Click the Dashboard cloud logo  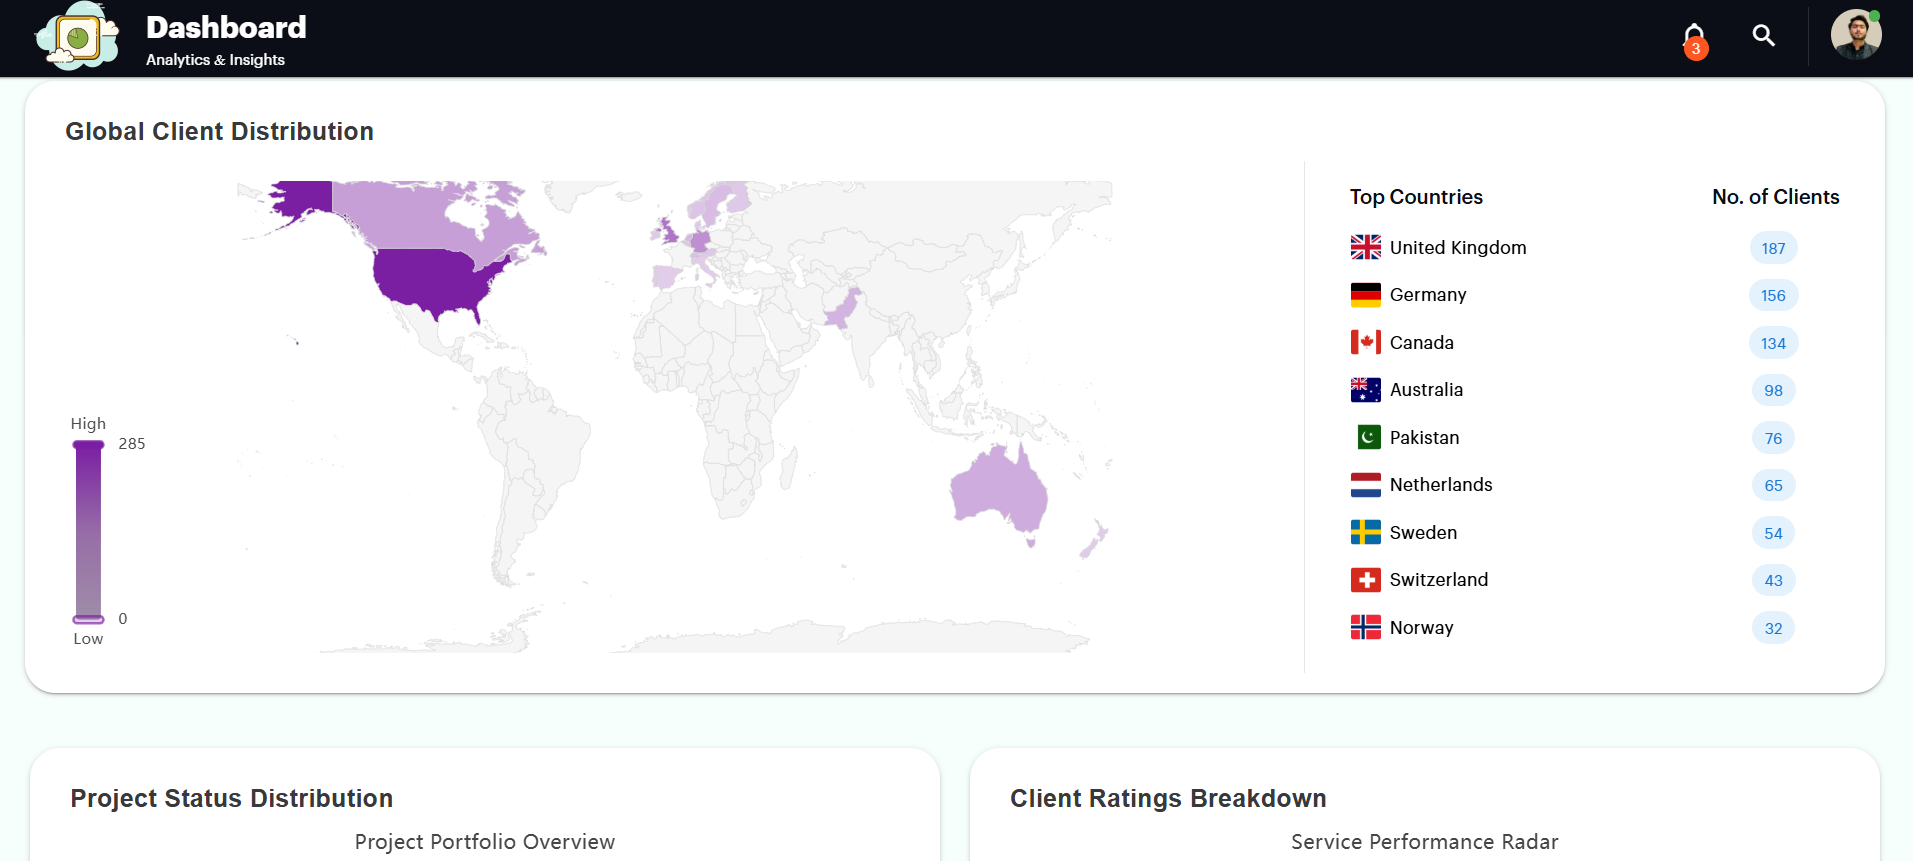(x=78, y=37)
